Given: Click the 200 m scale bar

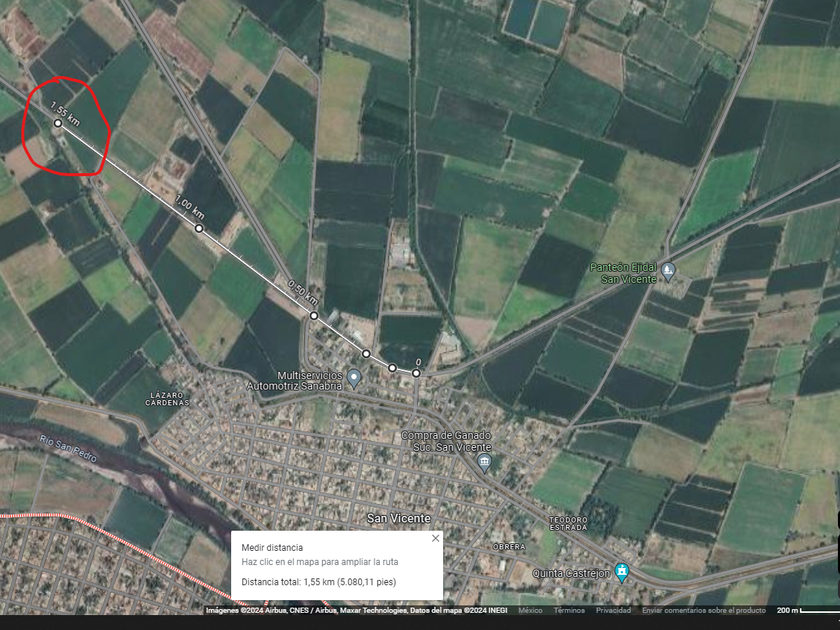Looking at the screenshot, I should 808,610.
